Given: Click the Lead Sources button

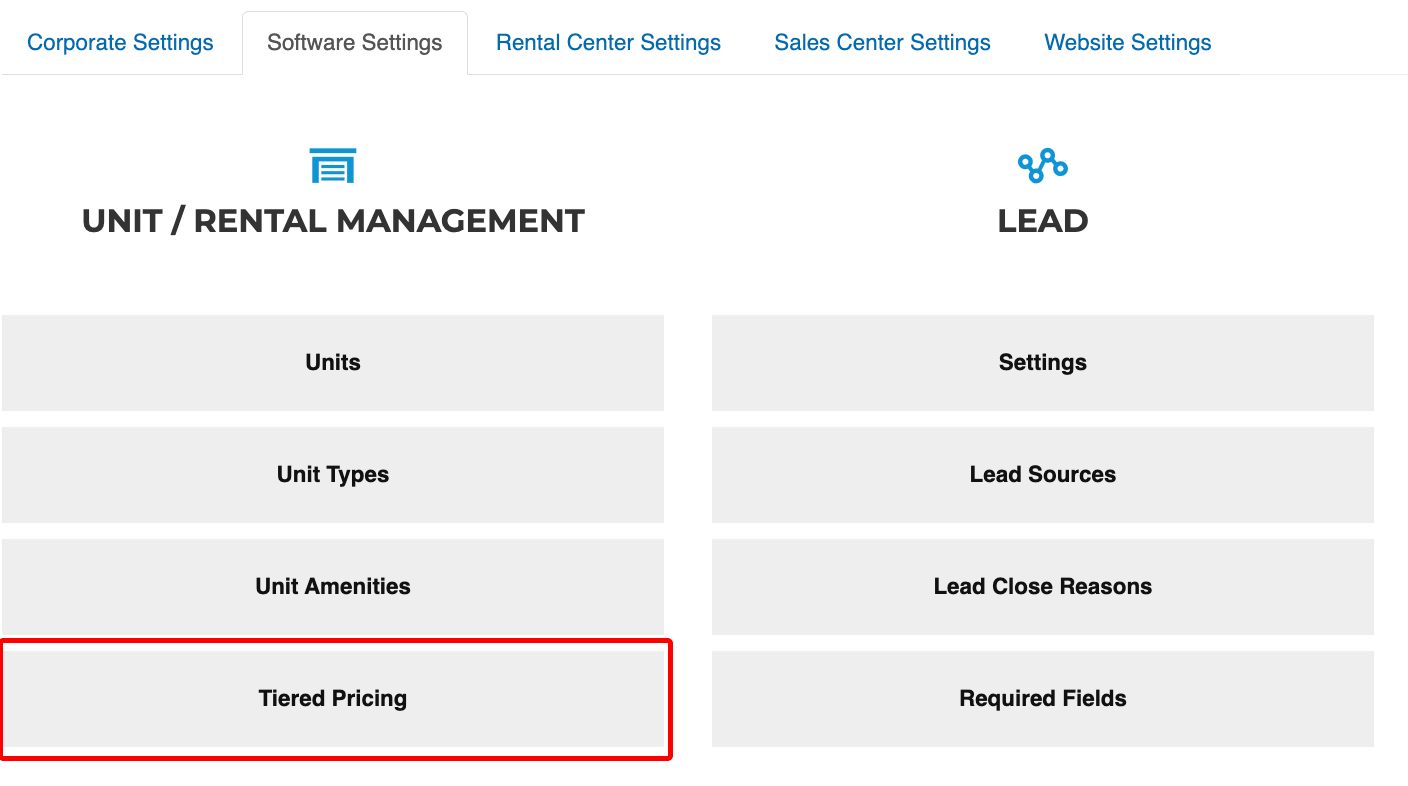Looking at the screenshot, I should [x=1042, y=475].
